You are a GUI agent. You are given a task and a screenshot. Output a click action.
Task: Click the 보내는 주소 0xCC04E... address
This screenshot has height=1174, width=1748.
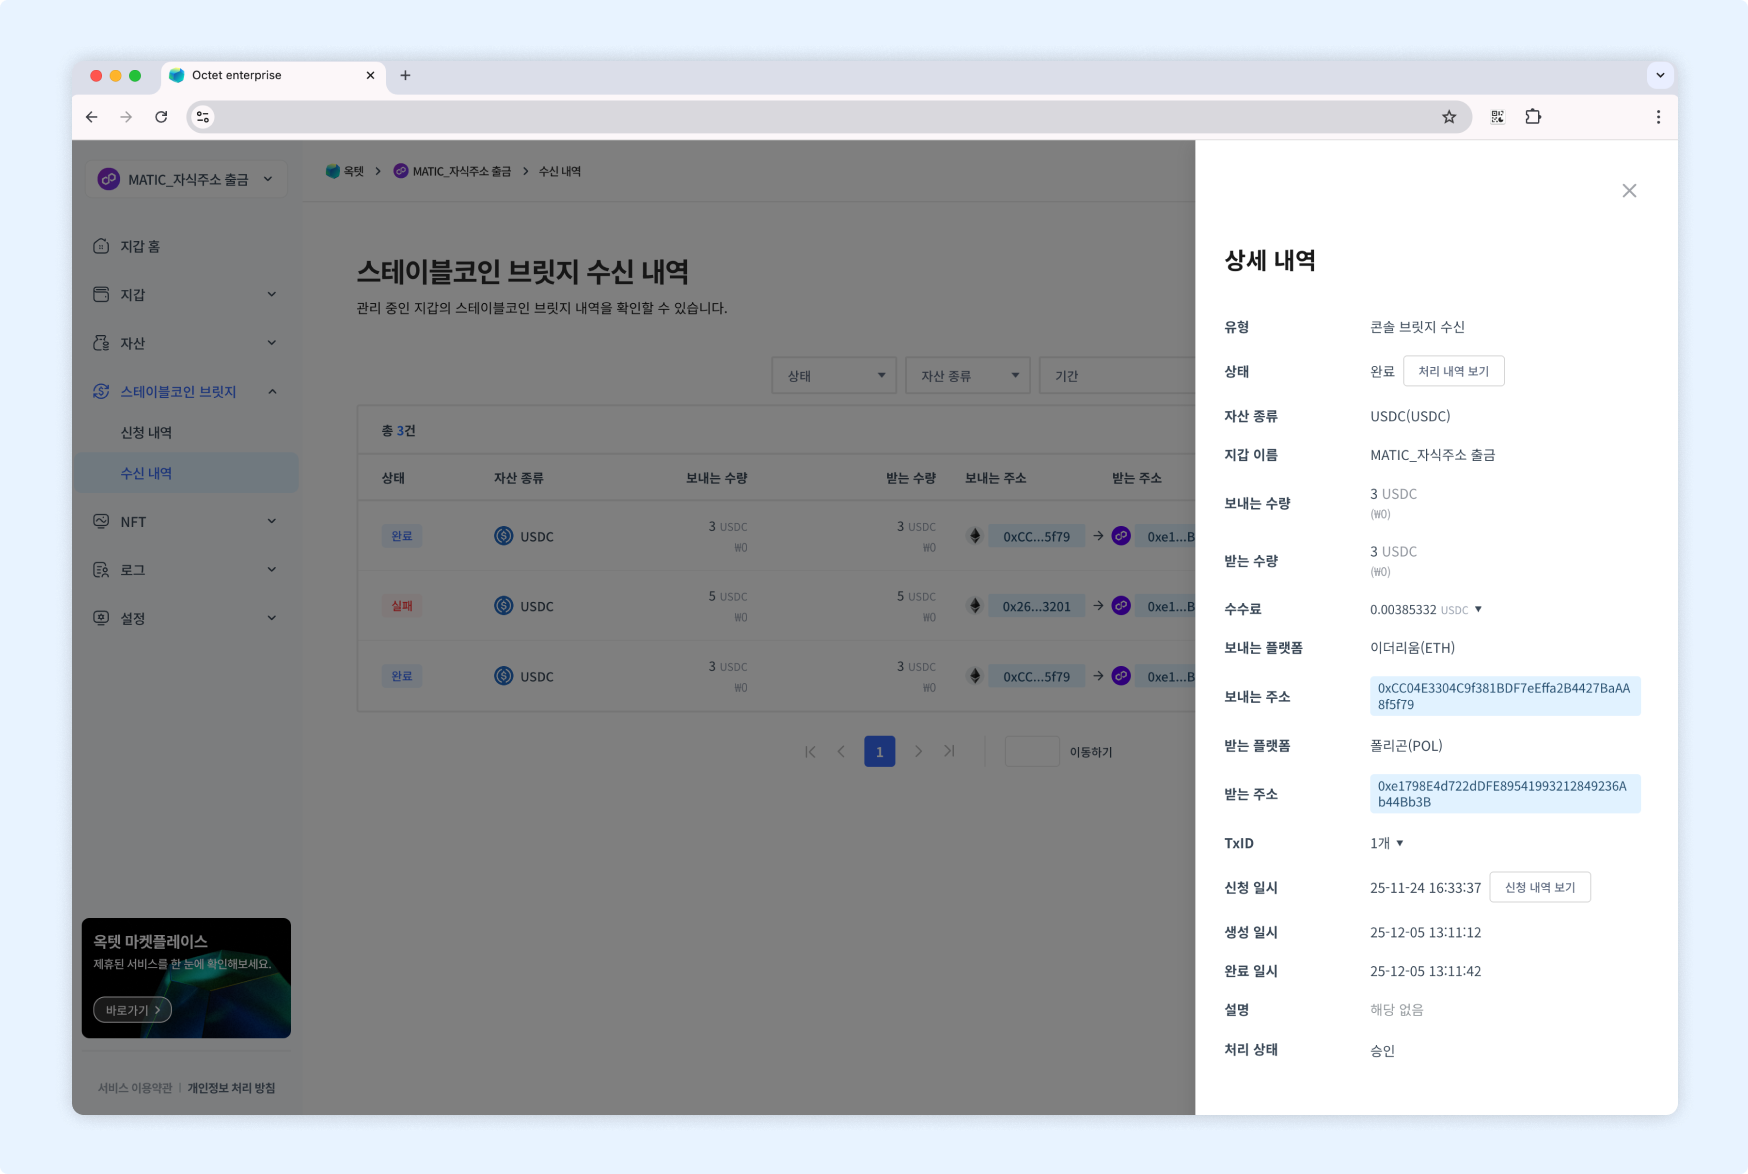point(1505,696)
